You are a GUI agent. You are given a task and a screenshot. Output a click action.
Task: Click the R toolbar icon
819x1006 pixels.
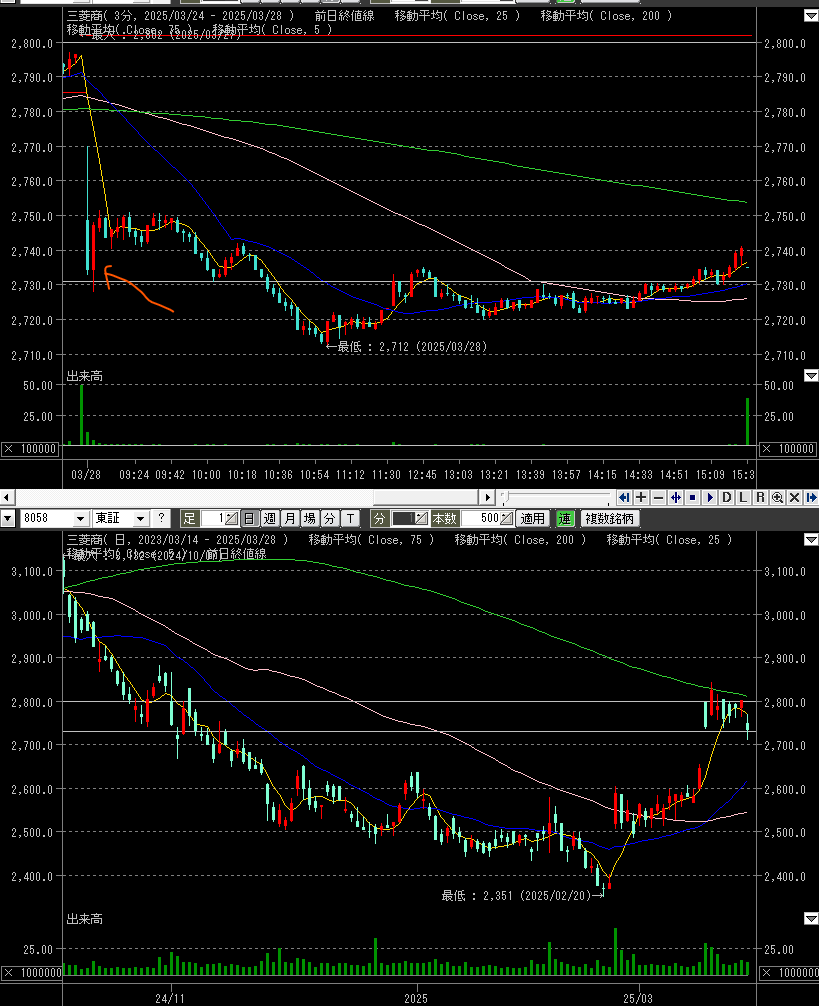[x=760, y=497]
